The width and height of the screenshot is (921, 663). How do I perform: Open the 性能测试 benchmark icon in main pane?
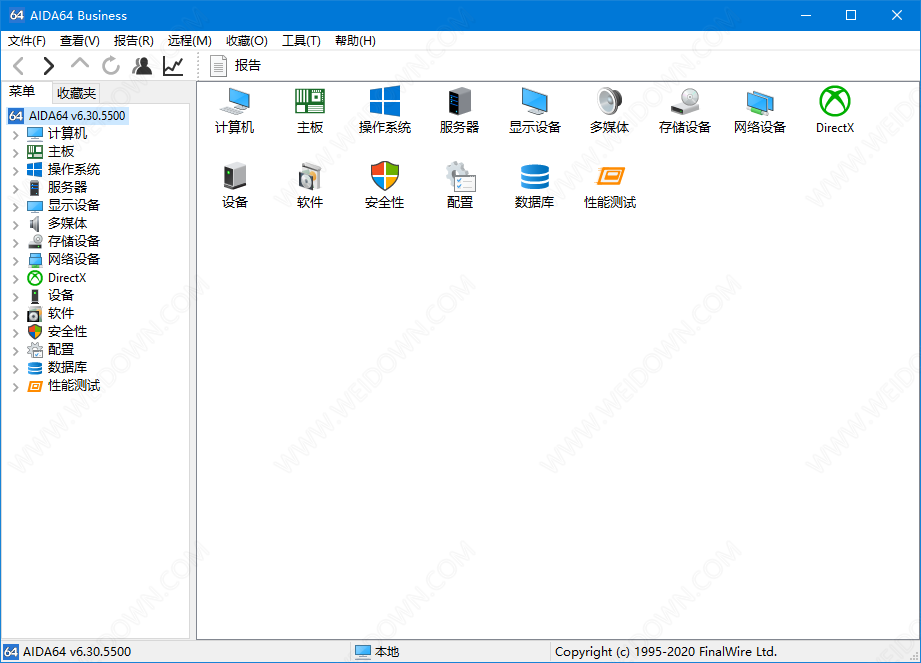[x=610, y=176]
